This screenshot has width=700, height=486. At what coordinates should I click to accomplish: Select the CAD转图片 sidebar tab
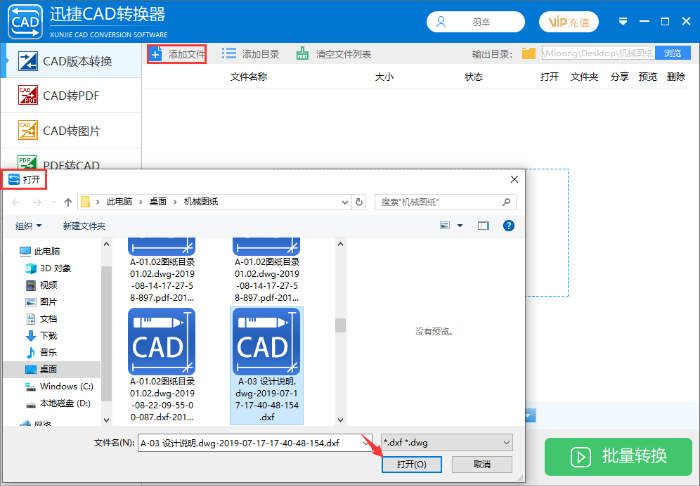click(71, 130)
